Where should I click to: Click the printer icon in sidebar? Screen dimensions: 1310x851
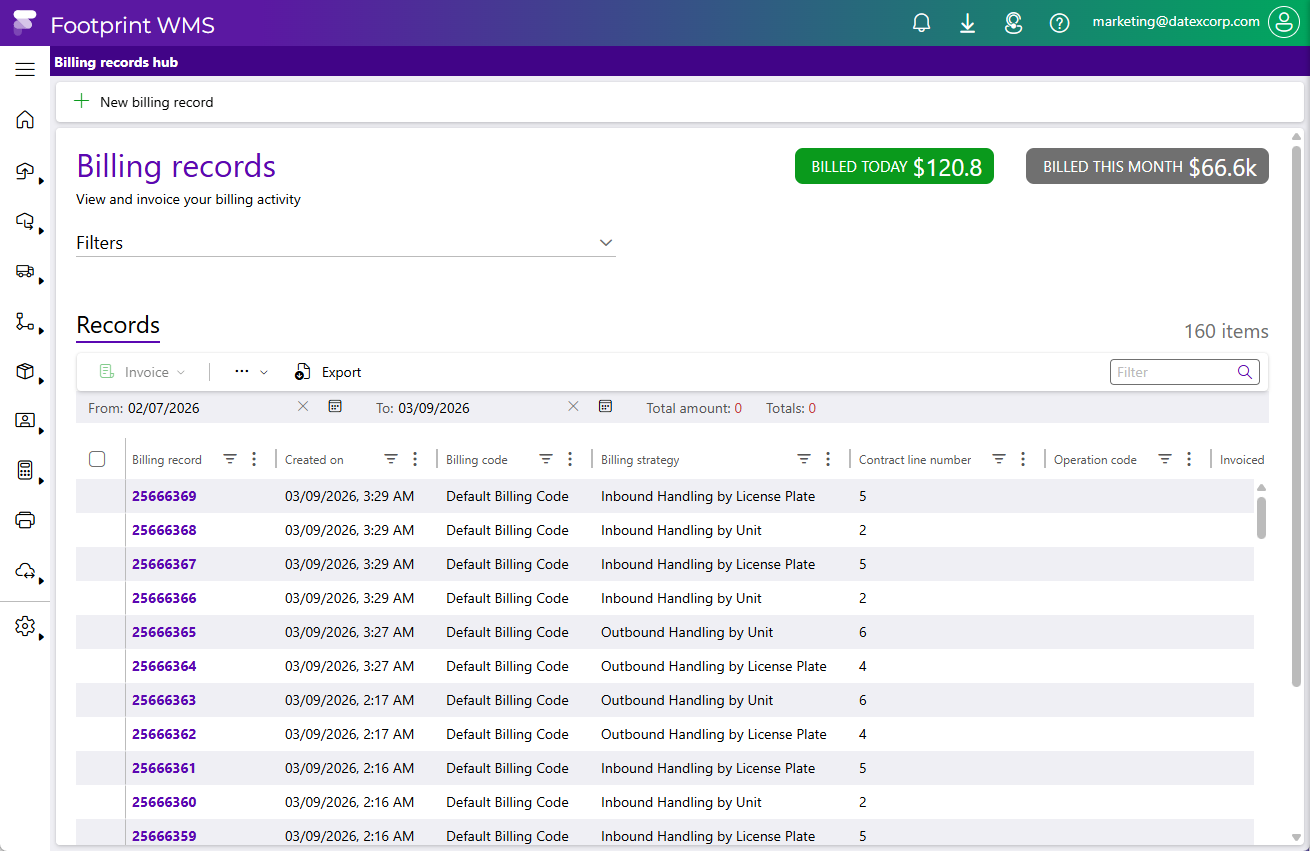click(25, 520)
